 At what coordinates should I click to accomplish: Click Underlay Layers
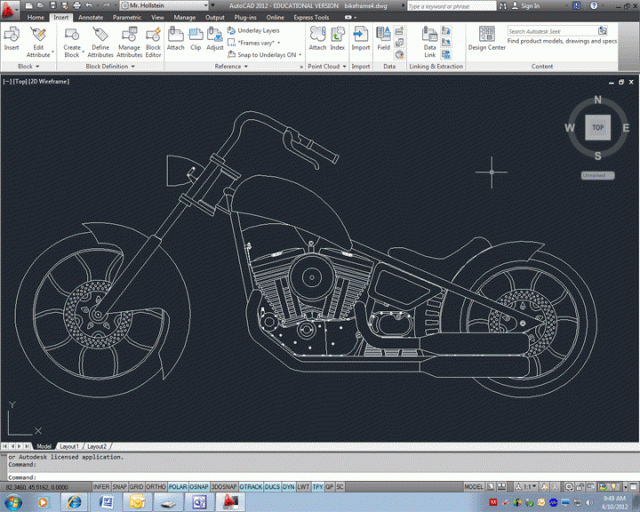253,30
